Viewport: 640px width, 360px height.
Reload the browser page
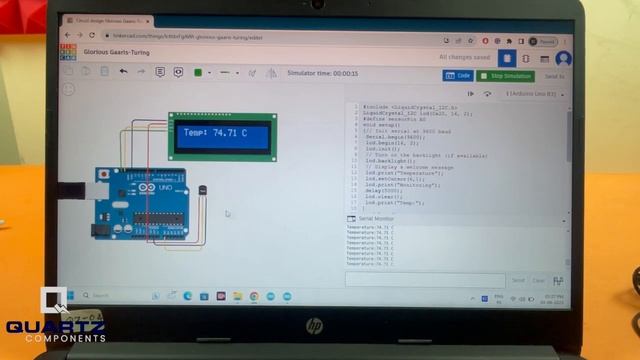92,36
